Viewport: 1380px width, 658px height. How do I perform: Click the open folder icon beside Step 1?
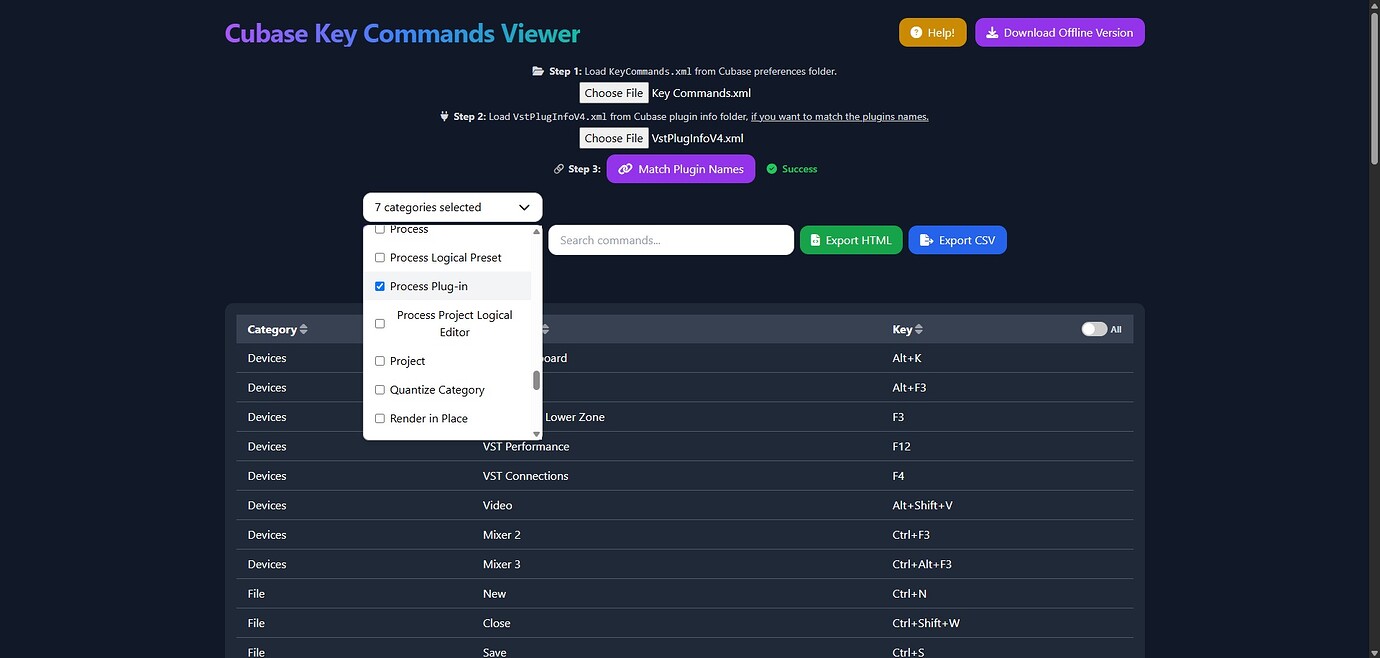538,71
